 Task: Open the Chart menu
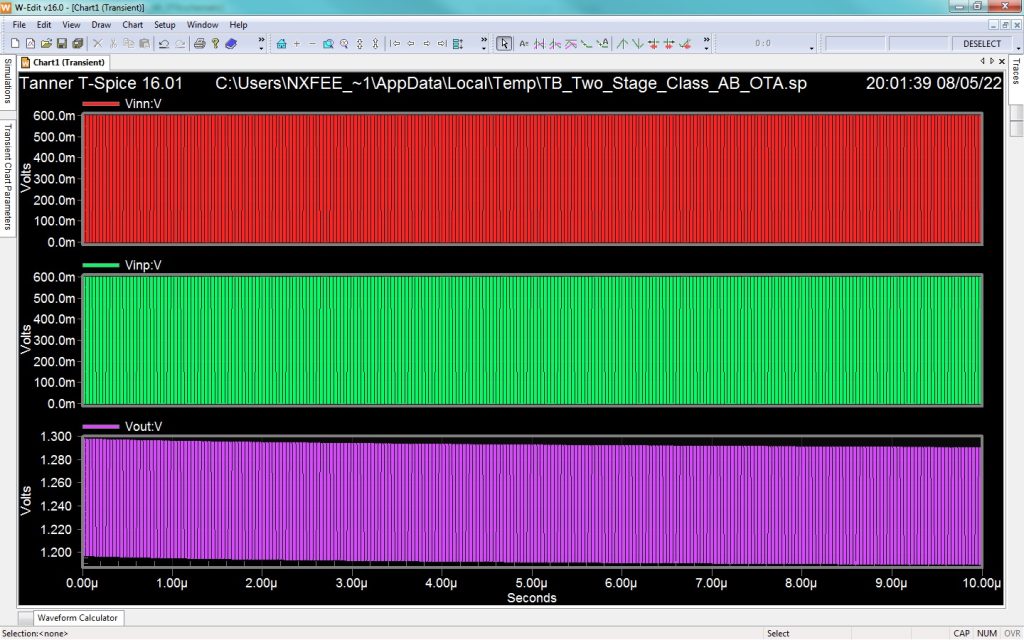pyautogui.click(x=133, y=24)
